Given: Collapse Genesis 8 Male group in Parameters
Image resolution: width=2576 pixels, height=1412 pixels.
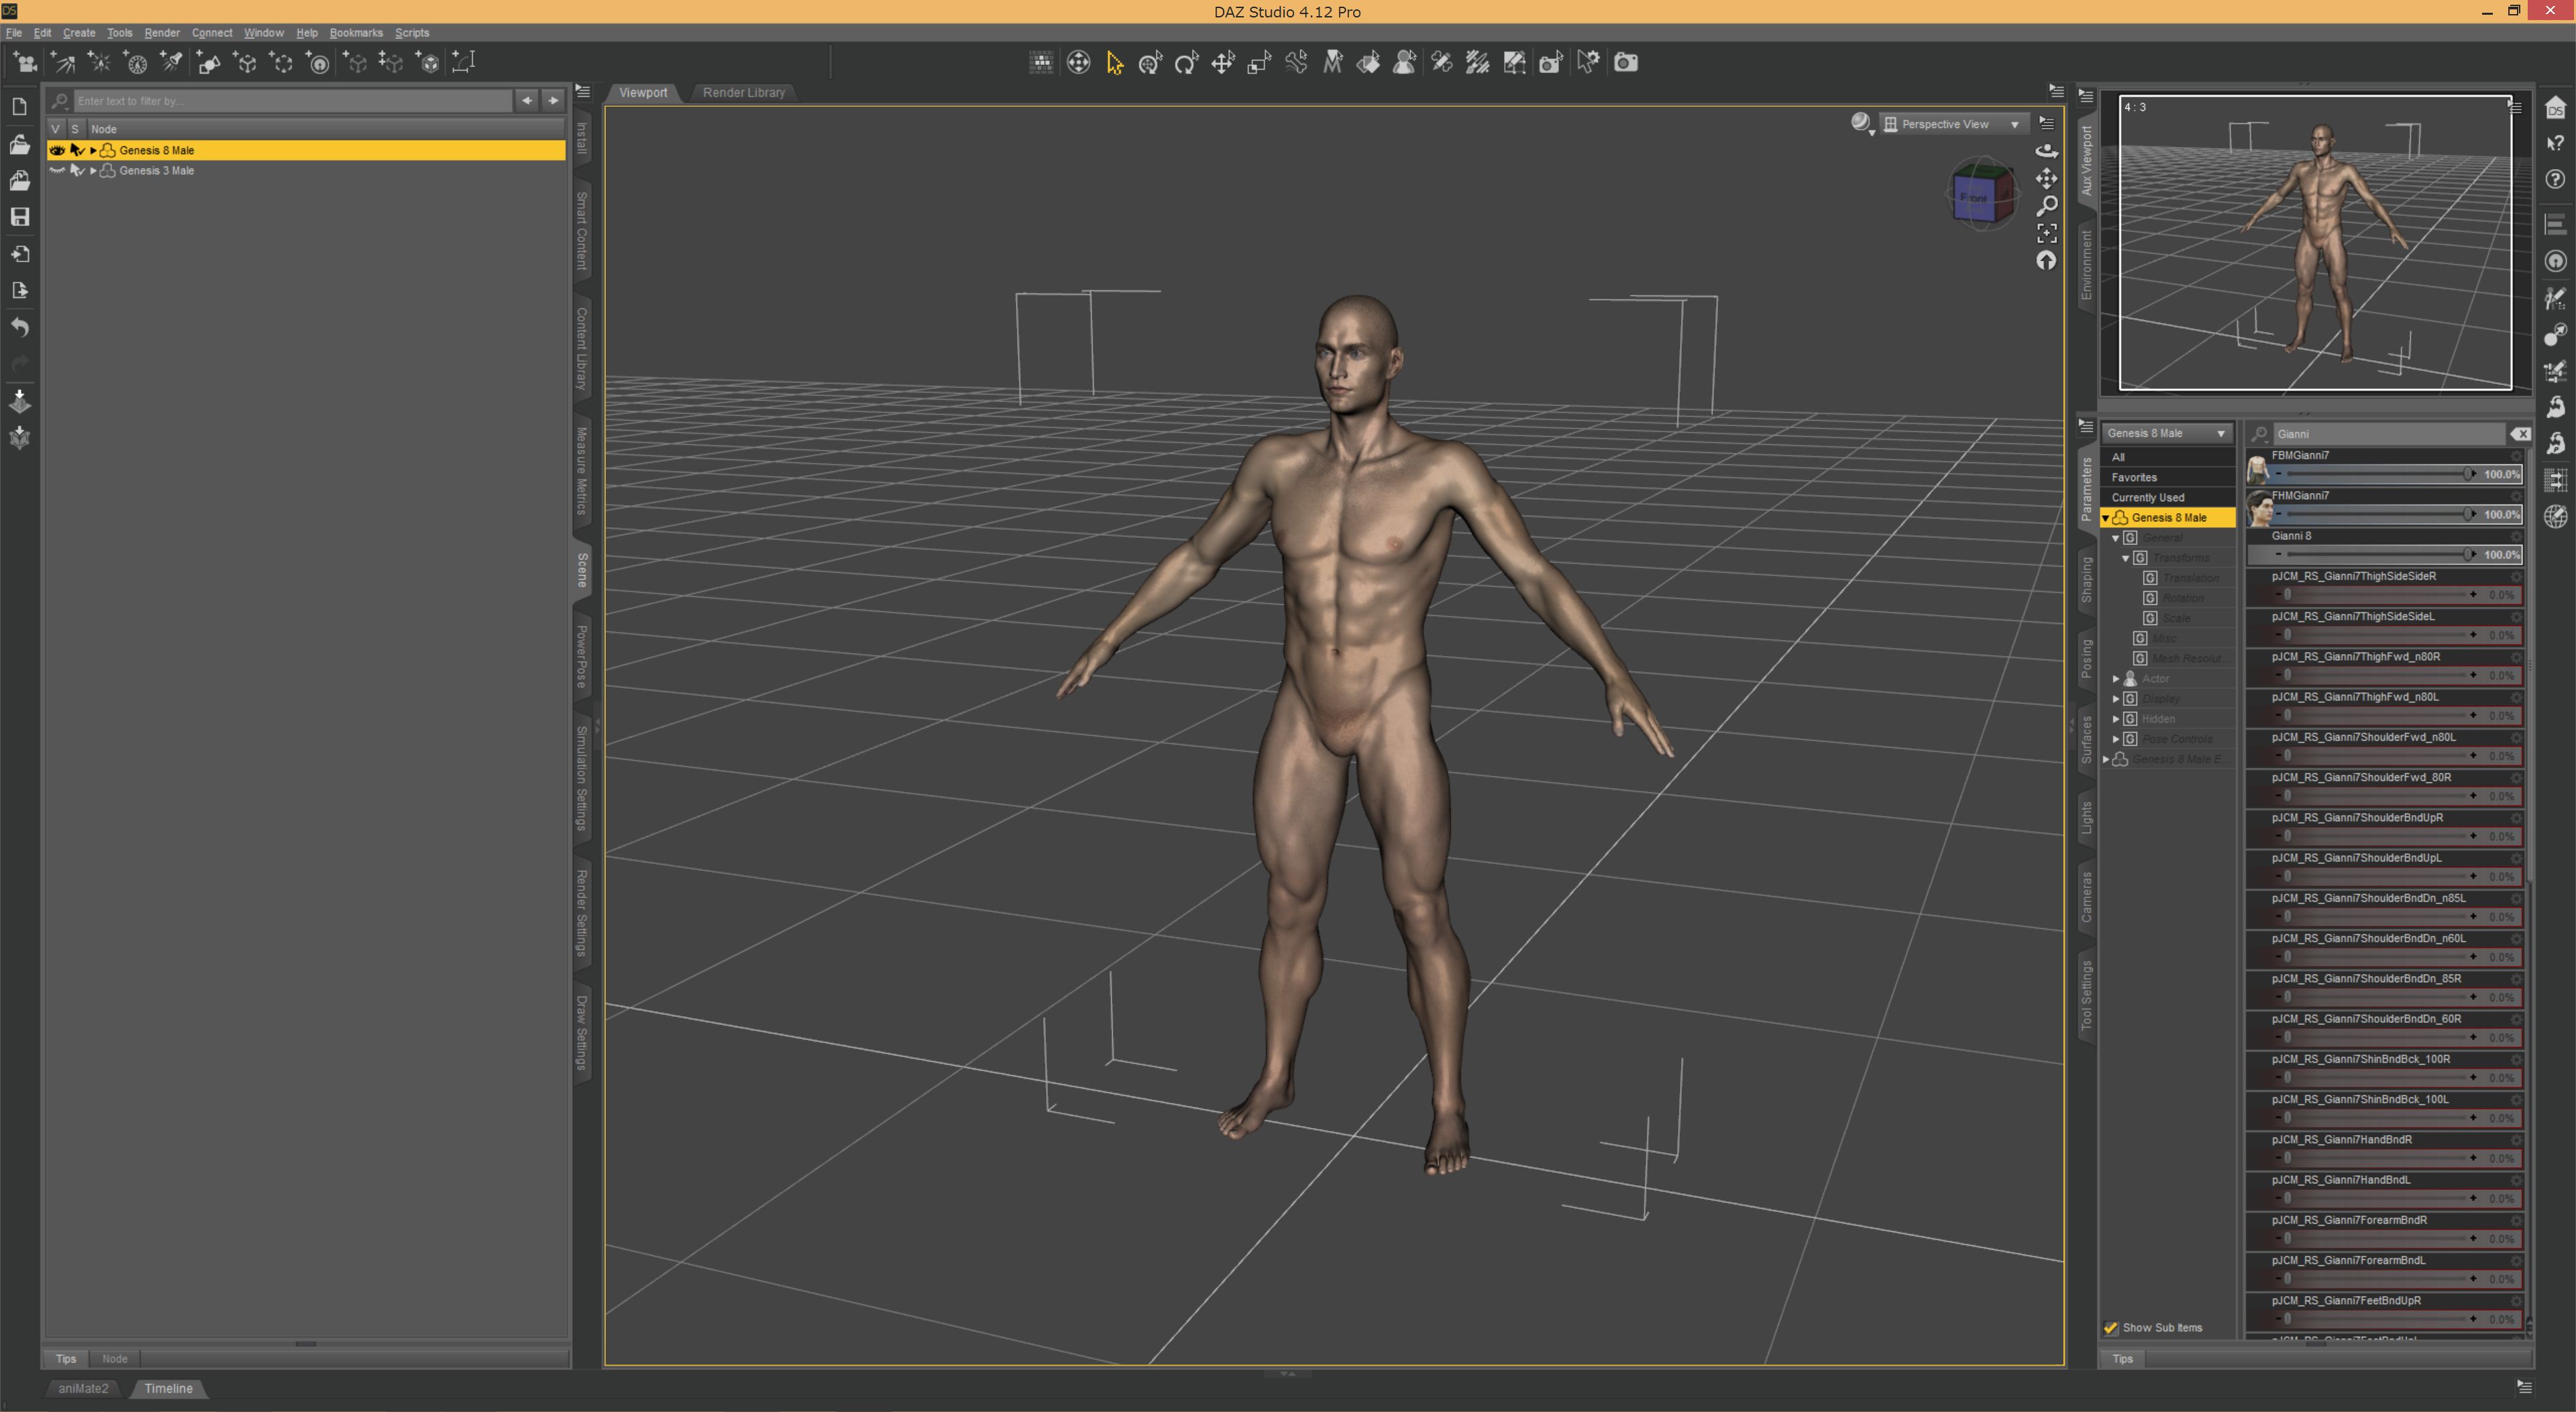Looking at the screenshot, I should tap(2106, 518).
